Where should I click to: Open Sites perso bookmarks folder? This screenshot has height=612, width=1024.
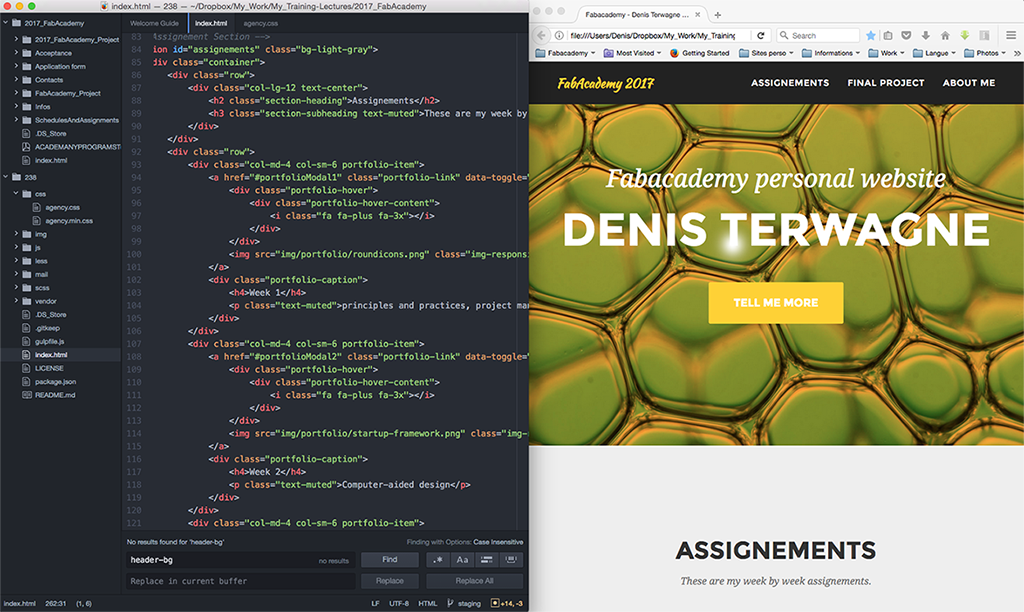pos(767,53)
